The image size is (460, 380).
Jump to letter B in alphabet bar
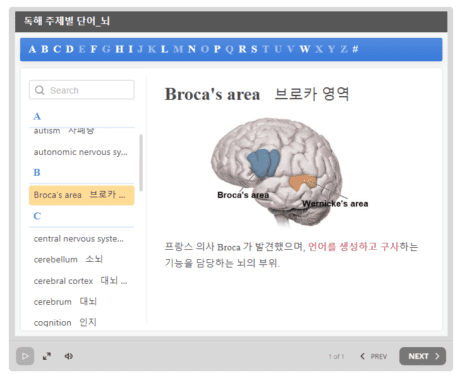point(45,49)
